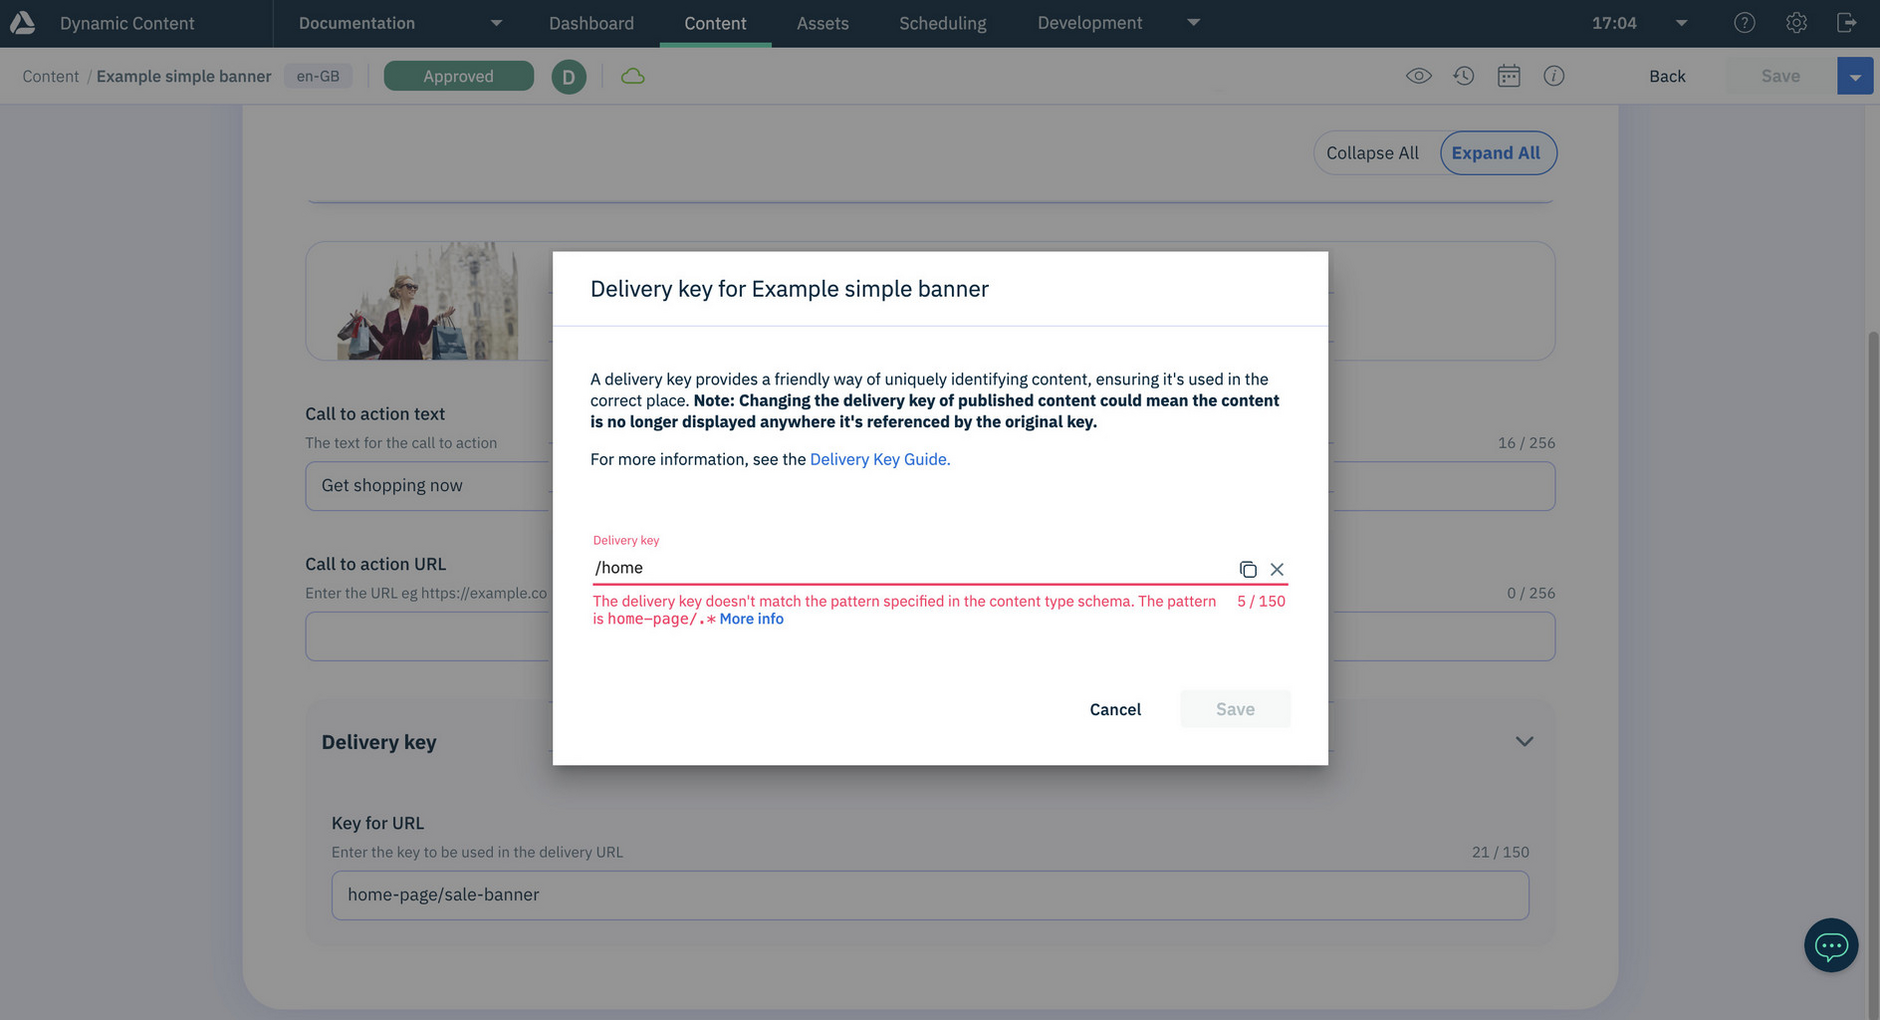The image size is (1880, 1020).
Task: Click the 17:04 time display
Action: click(x=1614, y=23)
